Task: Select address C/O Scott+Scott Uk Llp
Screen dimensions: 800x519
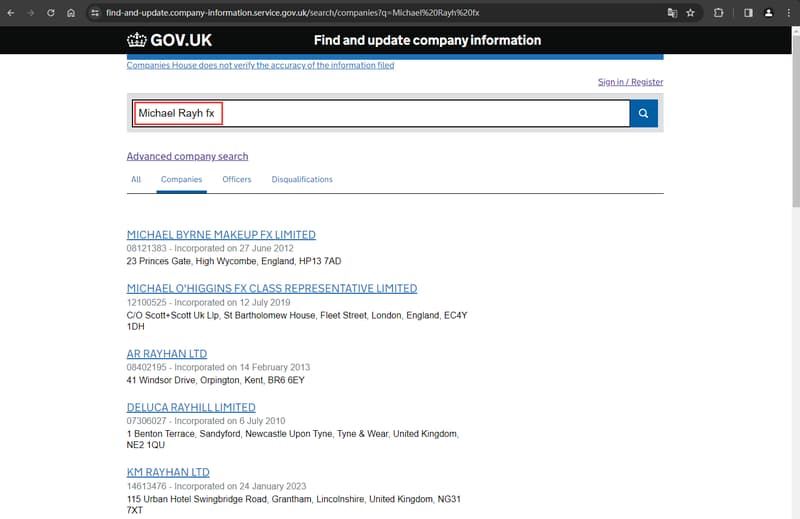Action: [x=297, y=321]
